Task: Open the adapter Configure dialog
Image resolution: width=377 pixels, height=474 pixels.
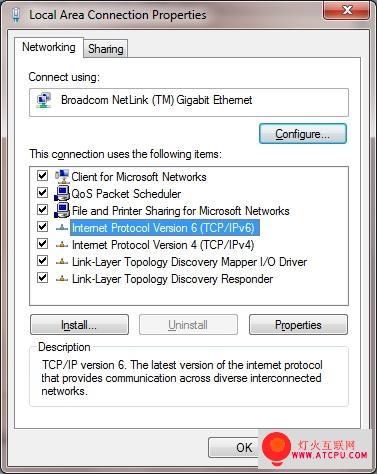Action: point(303,134)
